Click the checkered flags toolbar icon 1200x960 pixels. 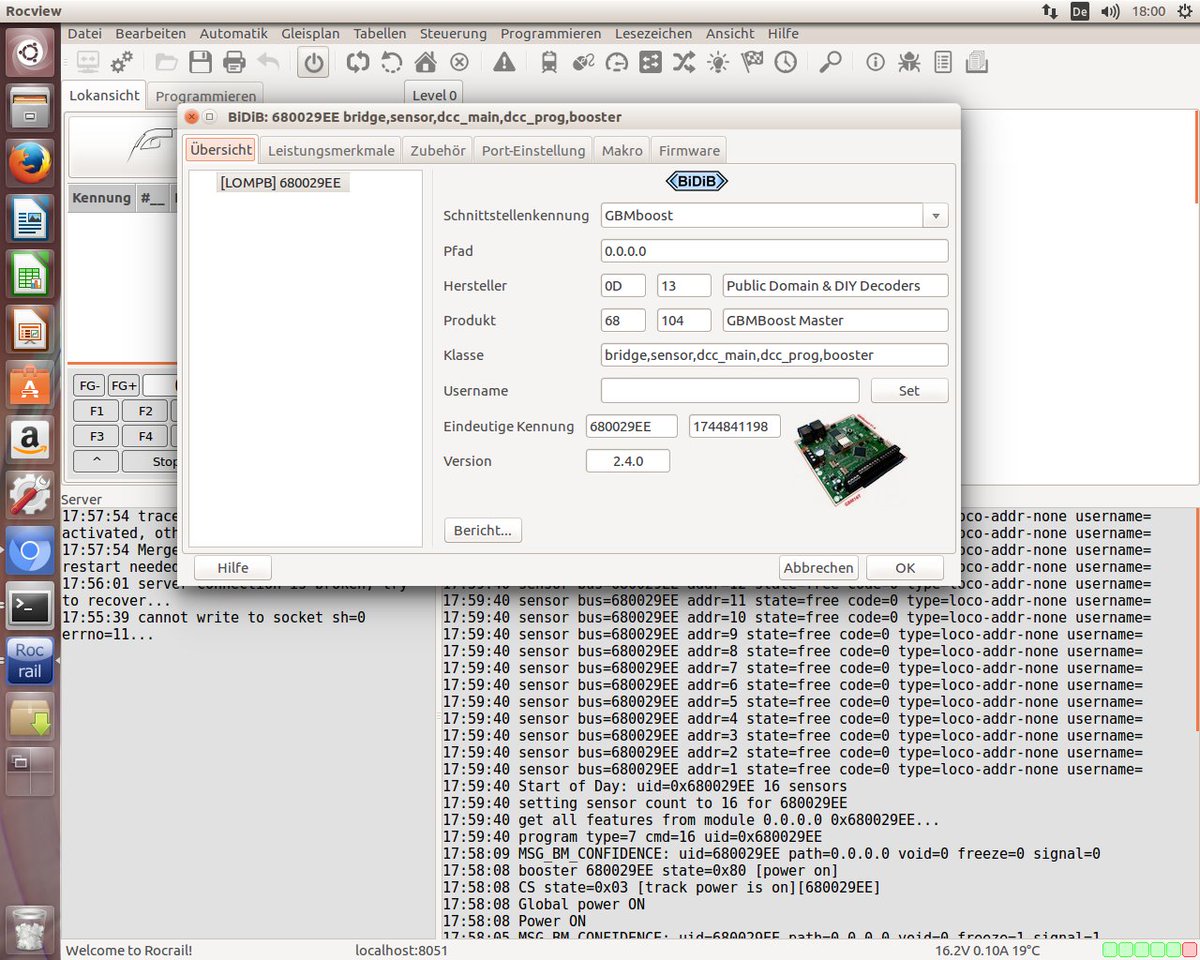pyautogui.click(x=752, y=63)
